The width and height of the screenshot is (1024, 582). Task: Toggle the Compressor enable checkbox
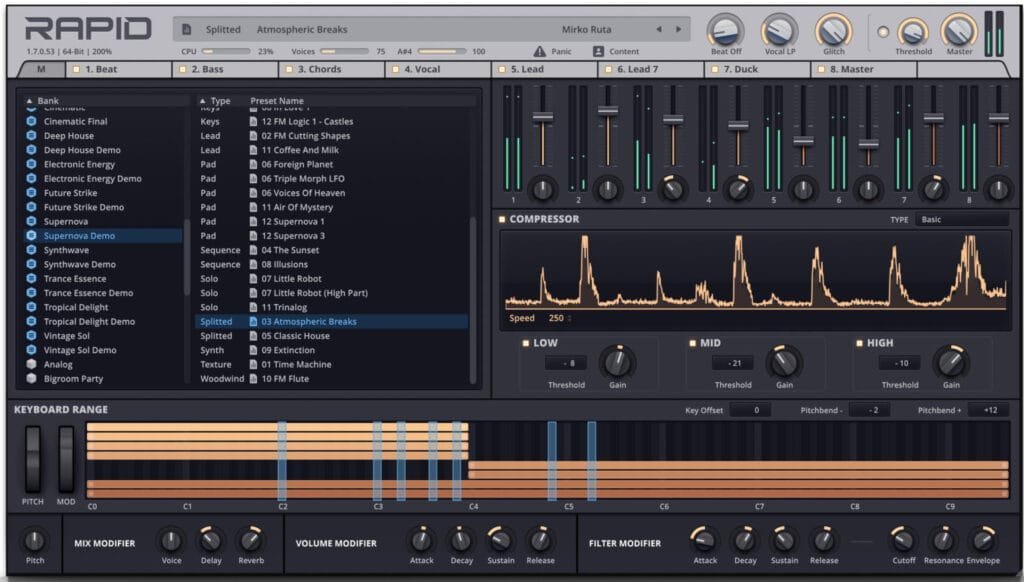(x=502, y=219)
